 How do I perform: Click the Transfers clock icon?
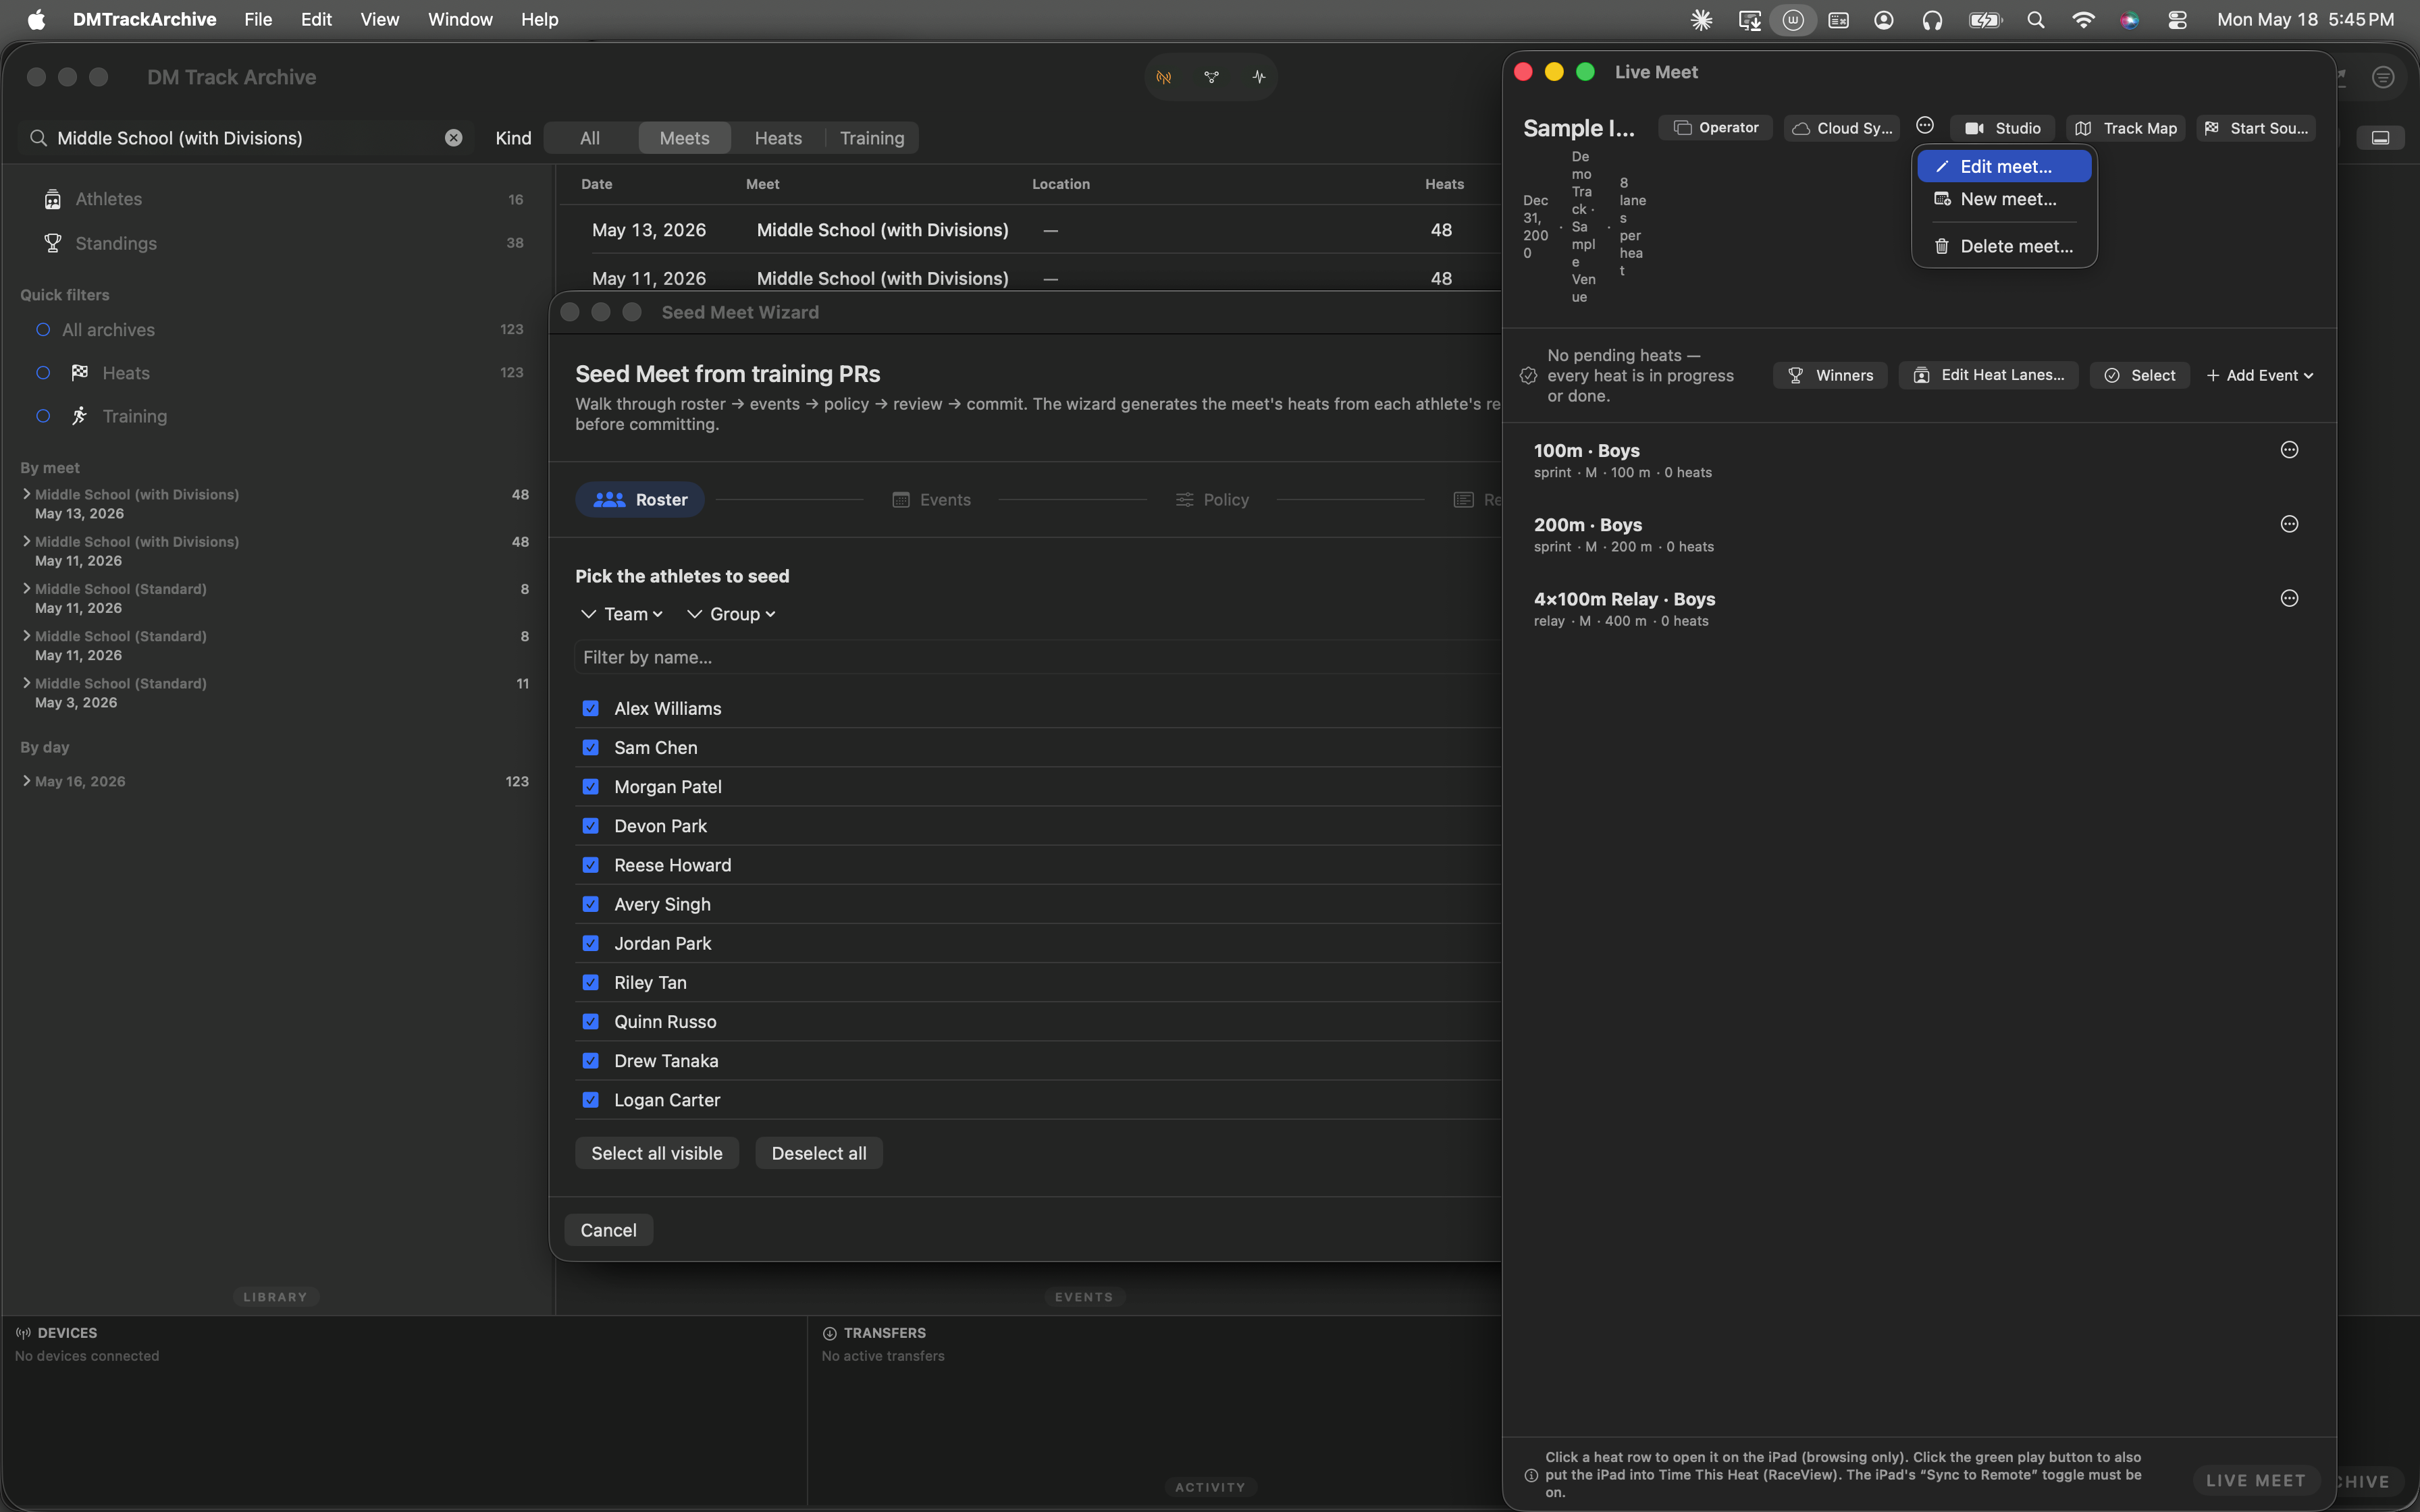pyautogui.click(x=829, y=1333)
